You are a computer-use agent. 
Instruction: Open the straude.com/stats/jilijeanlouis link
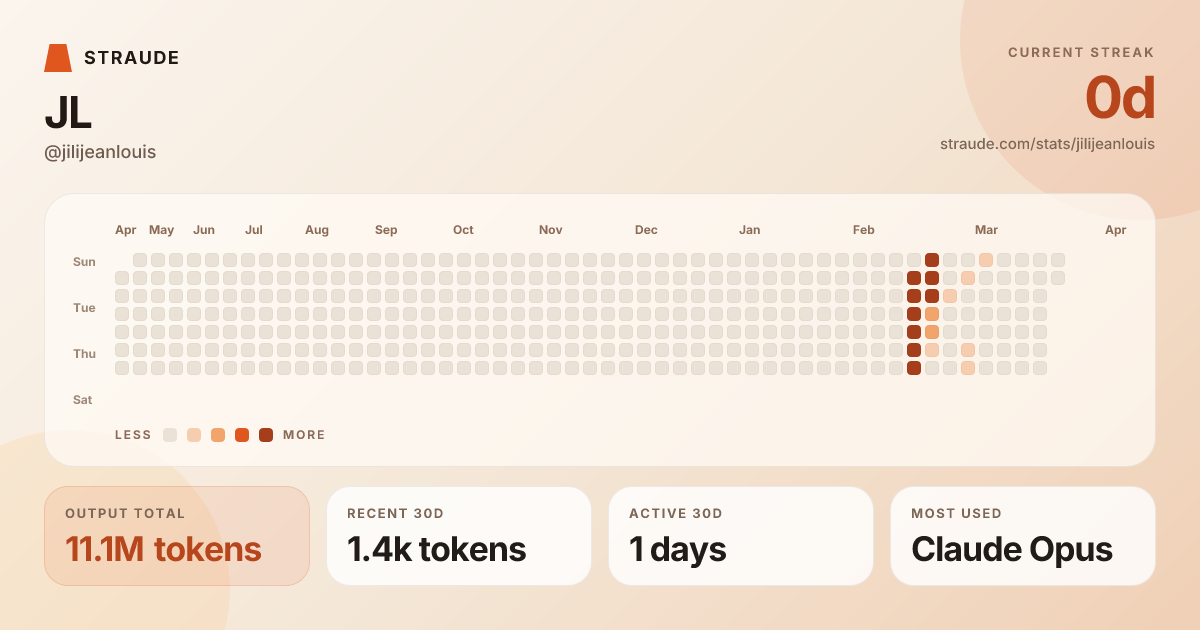point(1047,144)
